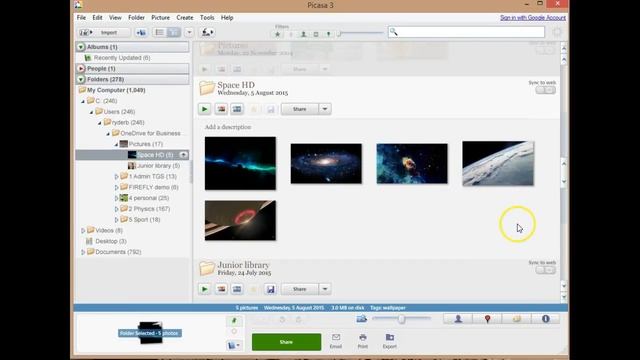This screenshot has height=360, width=640.
Task: Open the View menu
Action: 115,18
